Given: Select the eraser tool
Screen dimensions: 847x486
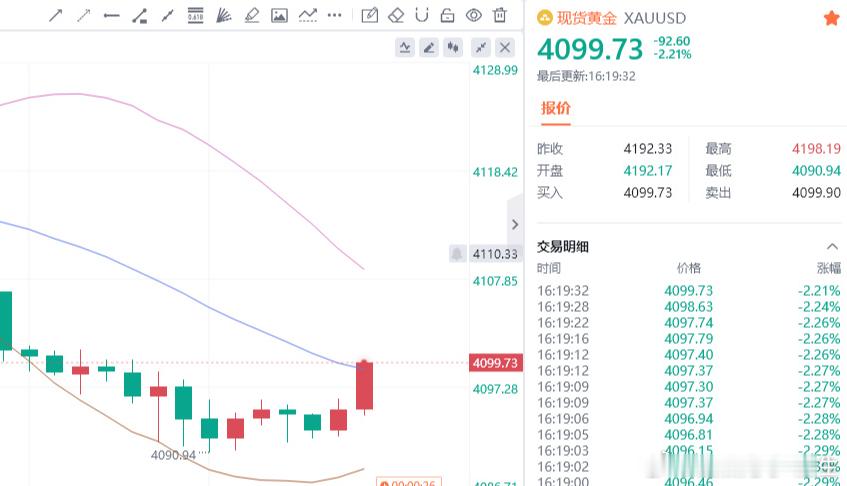Looking at the screenshot, I should [396, 15].
